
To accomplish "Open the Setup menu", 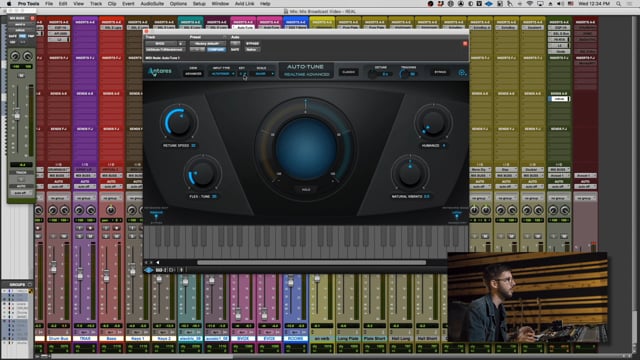I will [x=199, y=4].
